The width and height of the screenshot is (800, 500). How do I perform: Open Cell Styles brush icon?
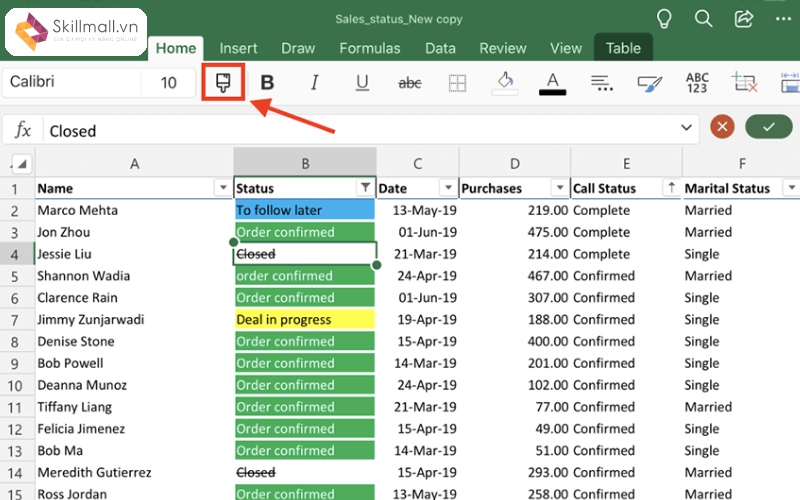(x=649, y=83)
